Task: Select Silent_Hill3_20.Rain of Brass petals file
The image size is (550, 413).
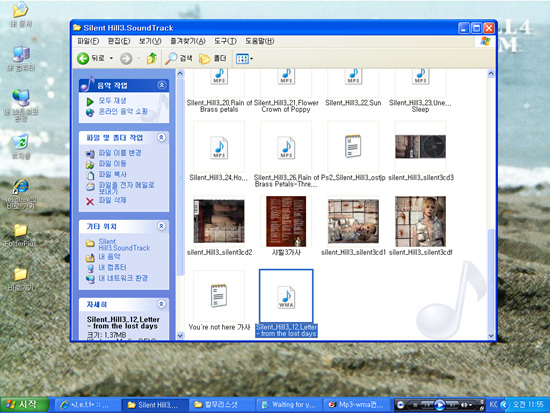Action: pos(219,91)
